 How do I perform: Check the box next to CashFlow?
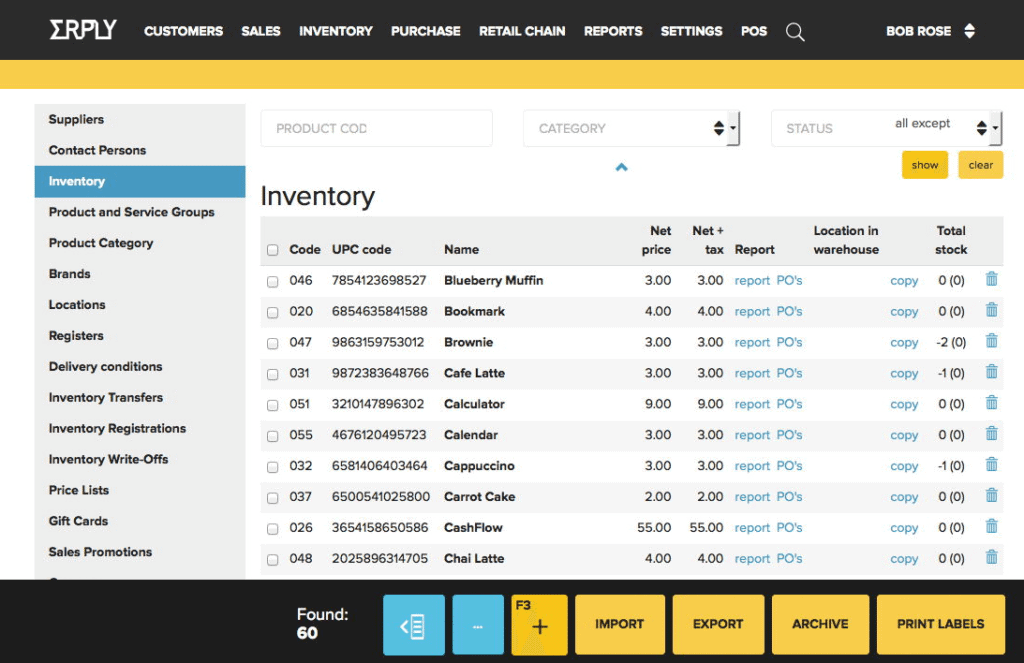[x=273, y=527]
